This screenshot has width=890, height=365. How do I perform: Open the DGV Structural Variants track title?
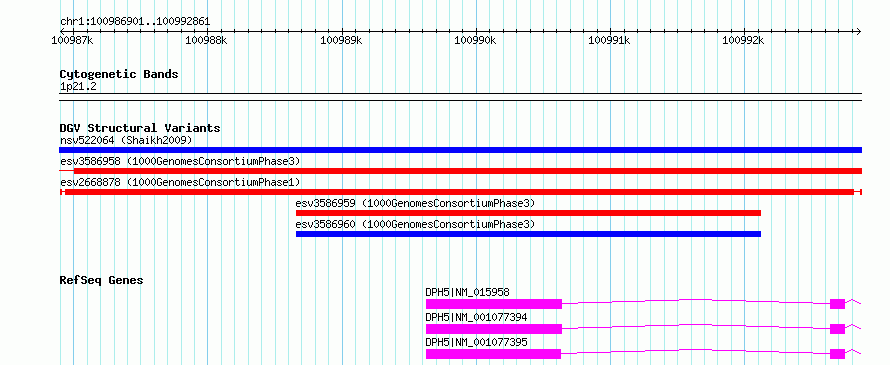pyautogui.click(x=140, y=128)
